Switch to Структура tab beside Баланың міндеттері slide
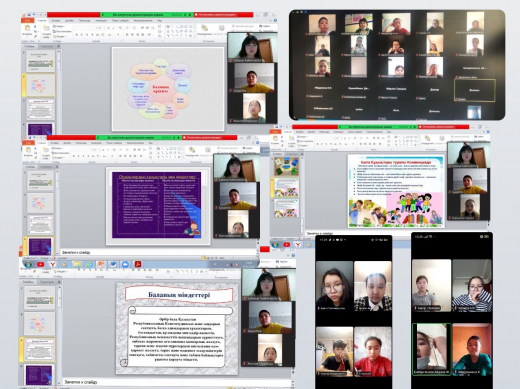Image resolution: width=520 pixels, height=389 pixels. point(47,282)
